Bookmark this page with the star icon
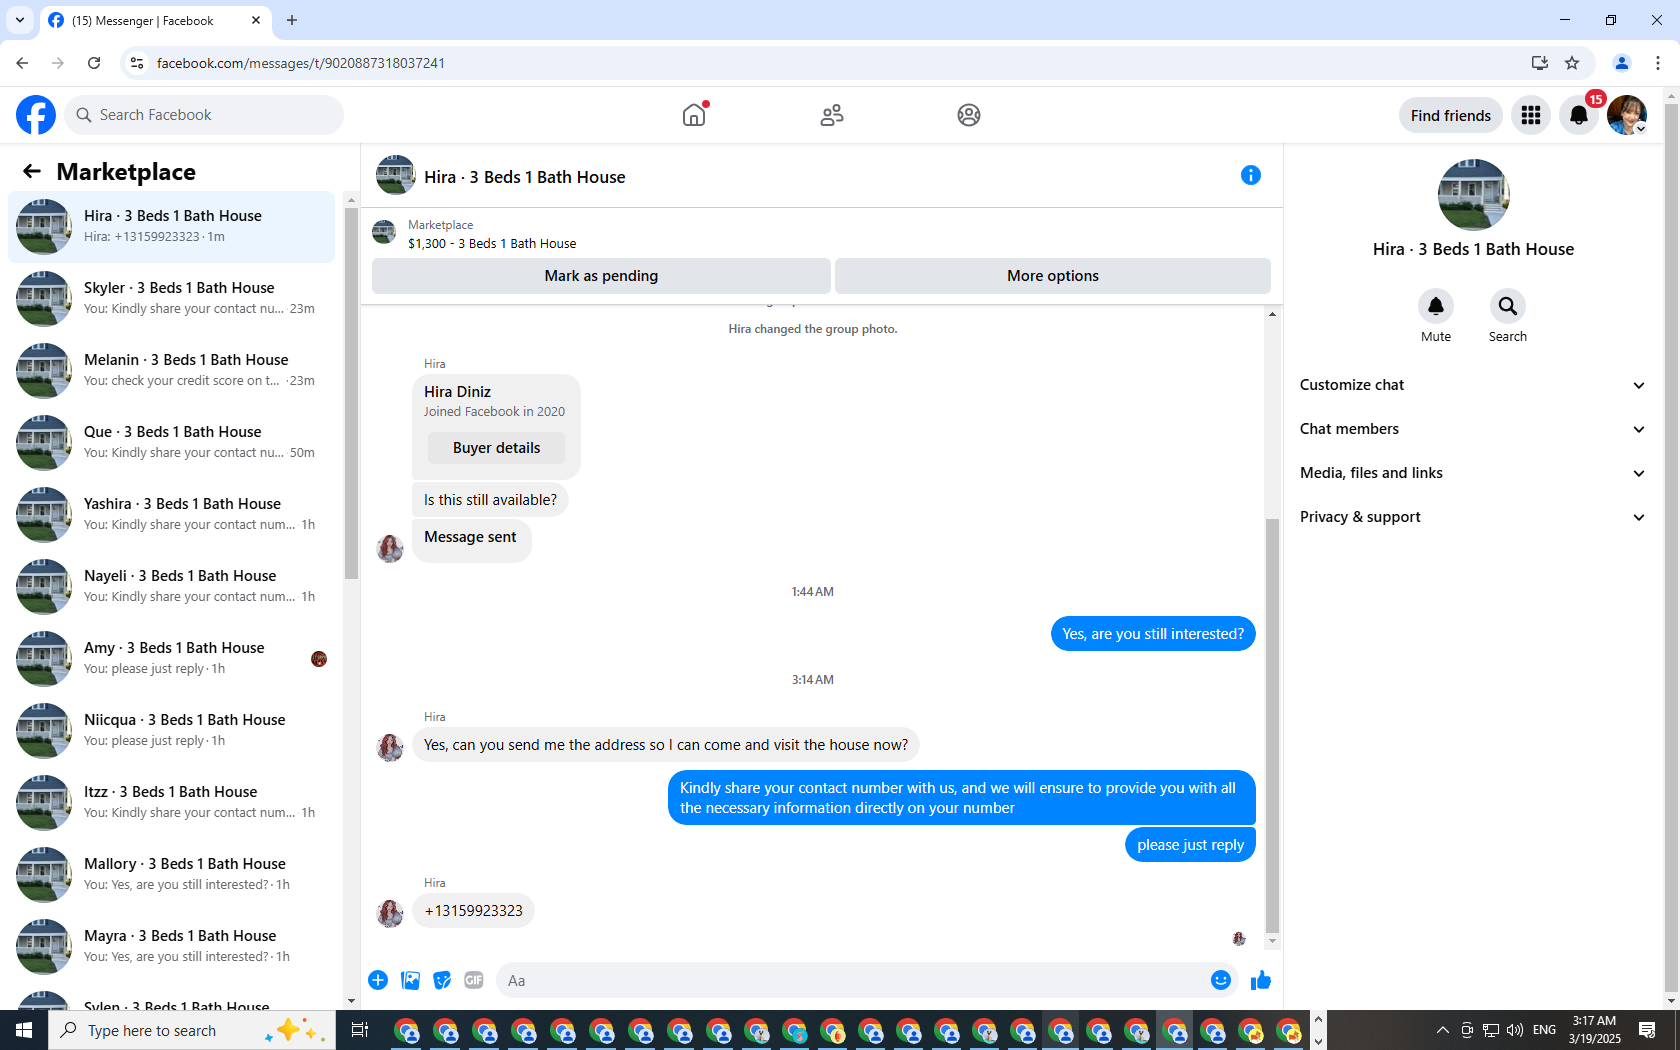The image size is (1680, 1050). (1572, 63)
